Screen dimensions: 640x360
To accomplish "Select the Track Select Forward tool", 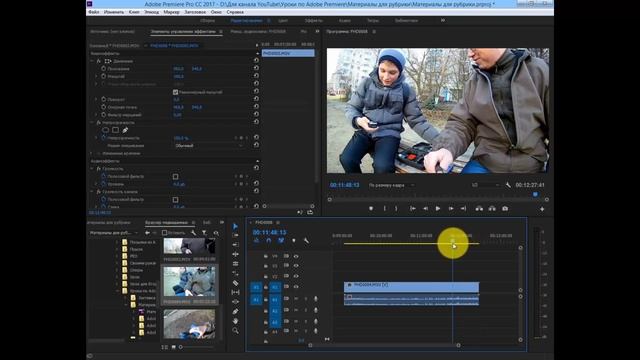I will tap(236, 235).
